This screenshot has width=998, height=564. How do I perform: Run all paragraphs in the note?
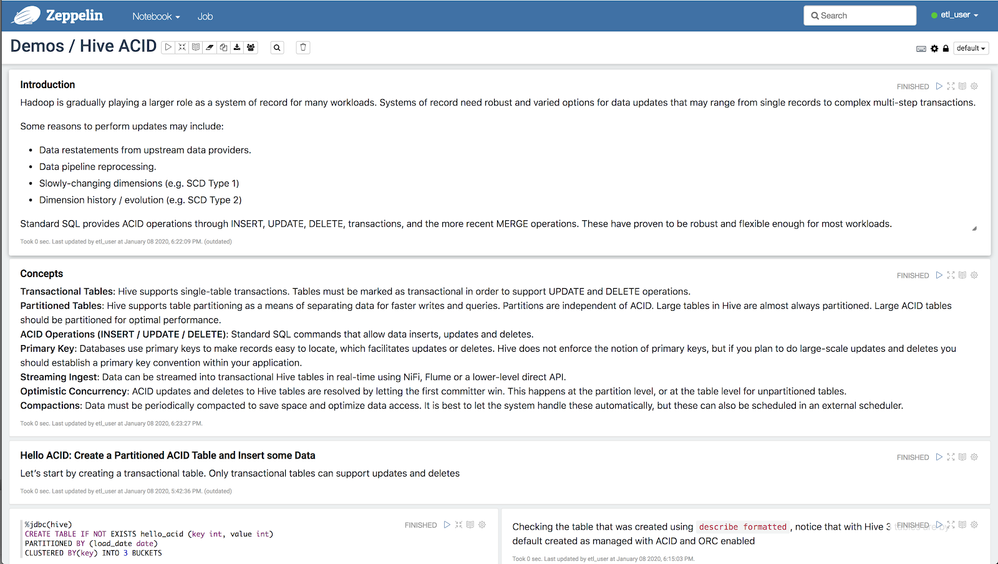[x=168, y=47]
